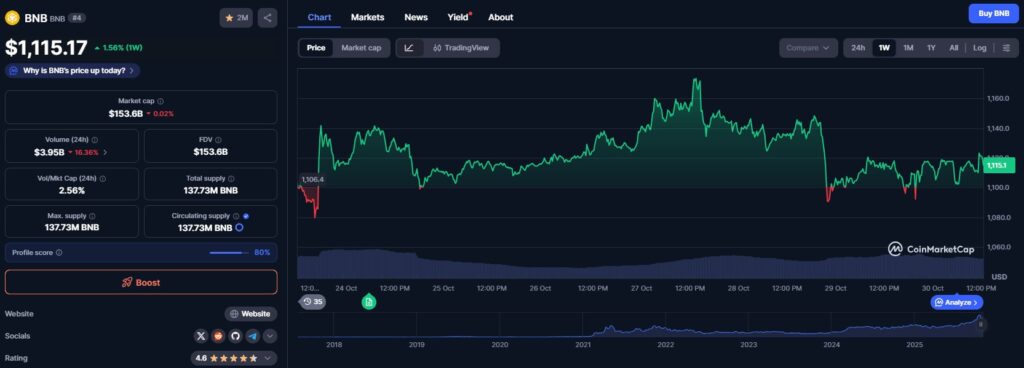Image resolution: width=1024 pixels, height=368 pixels.
Task: Click the 2.56% Vol/Mkt Cap value
Action: pyautogui.click(x=72, y=191)
